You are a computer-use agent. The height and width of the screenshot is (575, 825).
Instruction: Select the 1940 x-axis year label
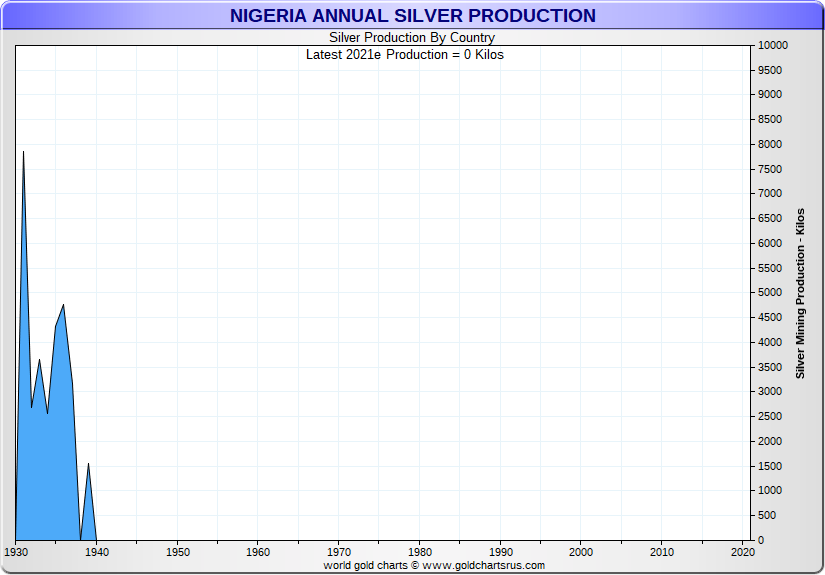[x=97, y=551]
